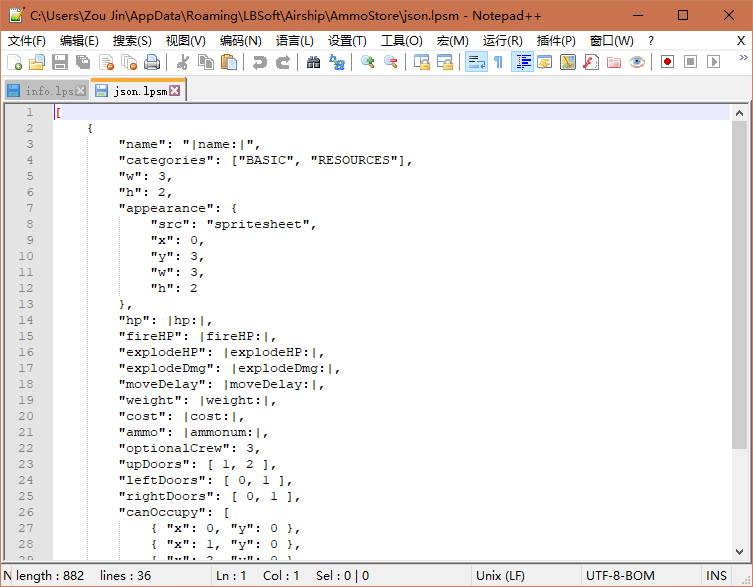Cut selection with scissors icon
The height and width of the screenshot is (587, 753).
pyautogui.click(x=182, y=62)
